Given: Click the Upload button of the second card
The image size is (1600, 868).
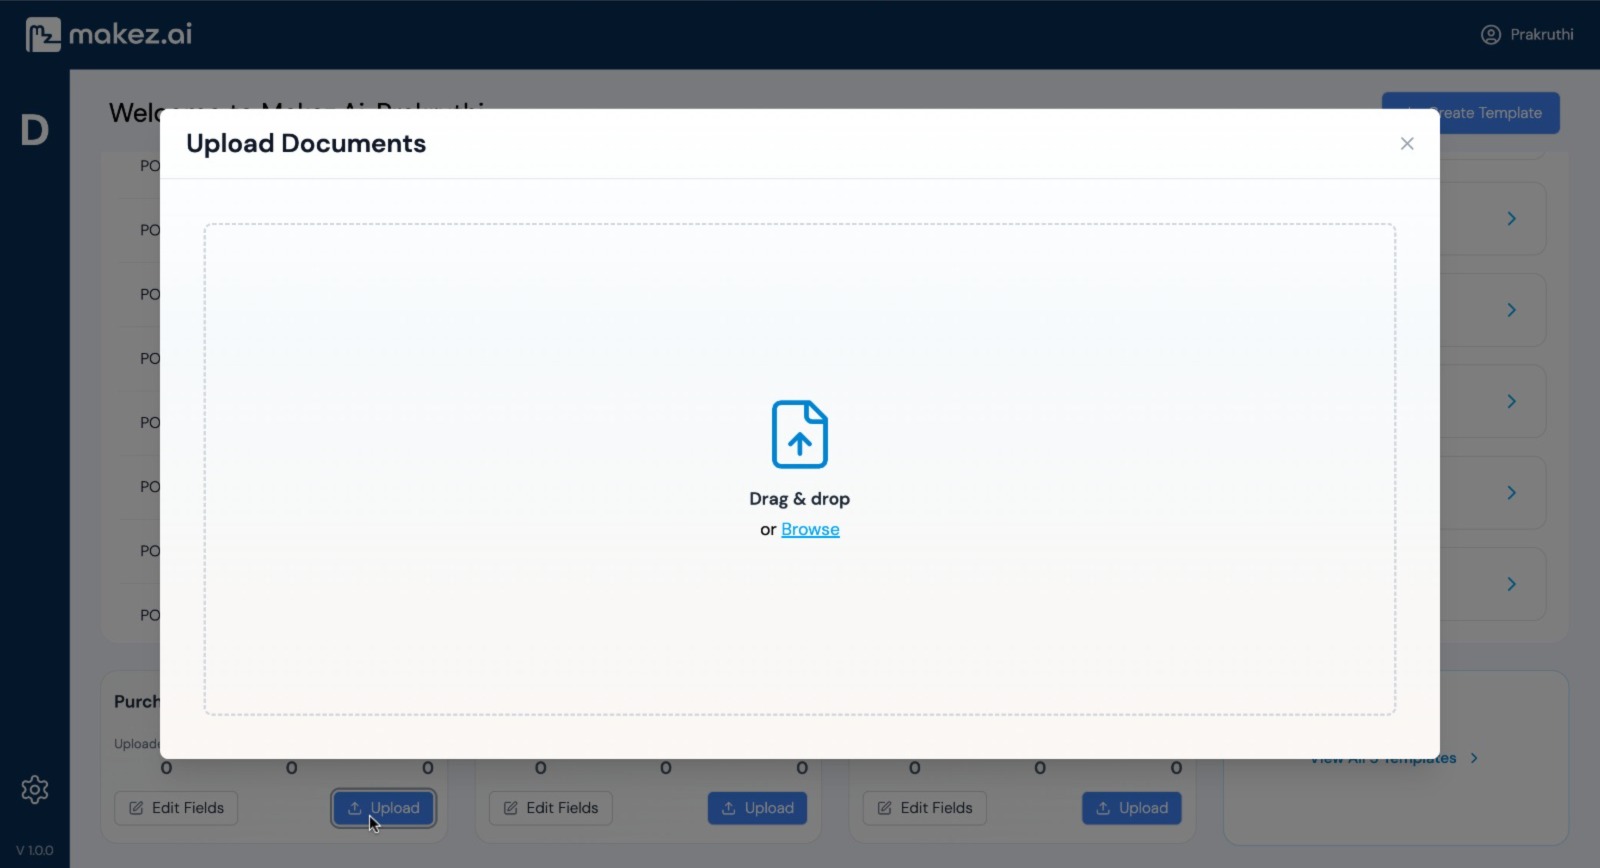Looking at the screenshot, I should (758, 808).
